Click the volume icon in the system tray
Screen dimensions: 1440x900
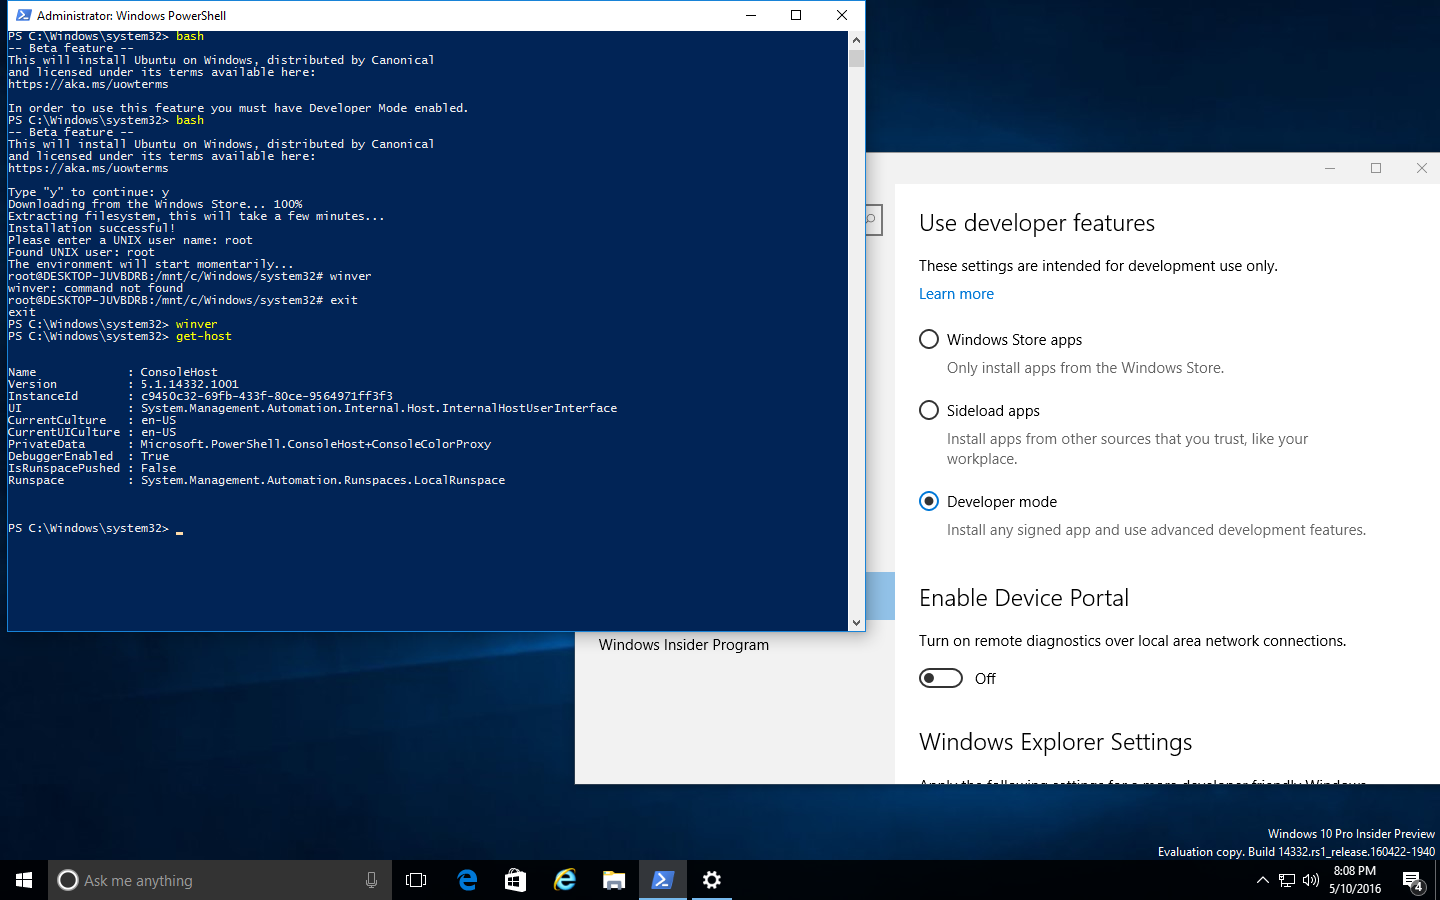pyautogui.click(x=1310, y=880)
